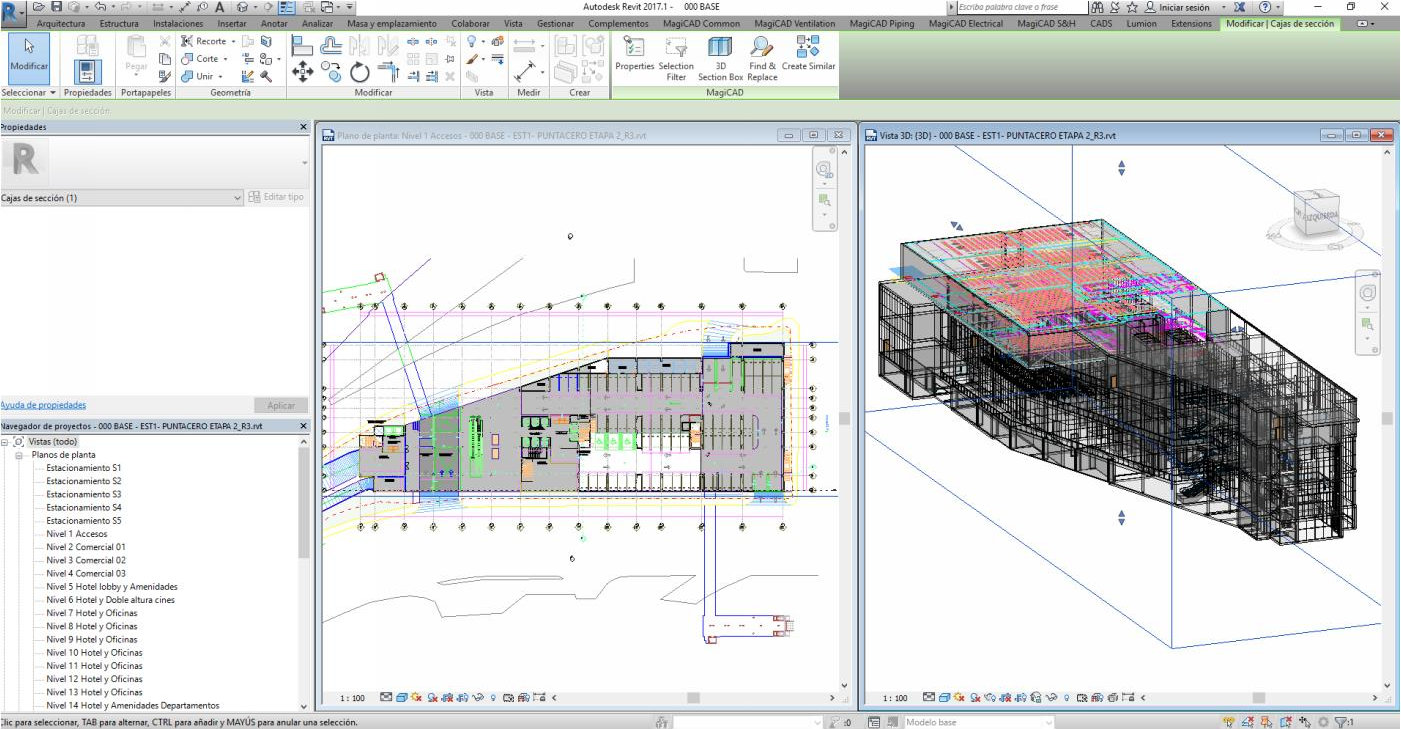1401x729 pixels.
Task: Click the Unir geometry tool
Action: pyautogui.click(x=197, y=76)
